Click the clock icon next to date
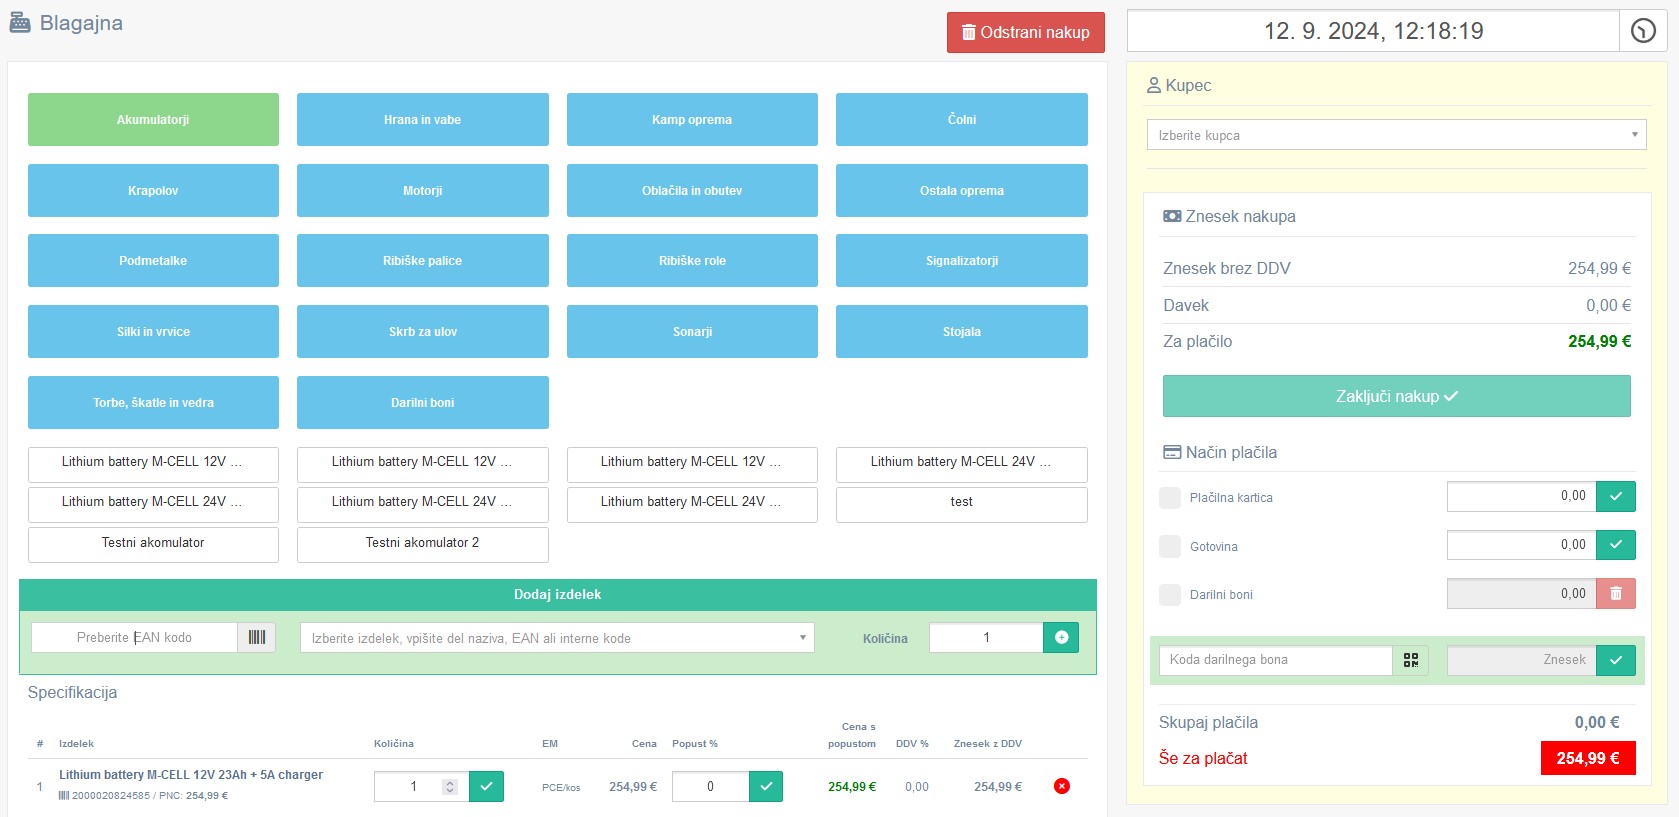This screenshot has height=817, width=1679. coord(1643,31)
